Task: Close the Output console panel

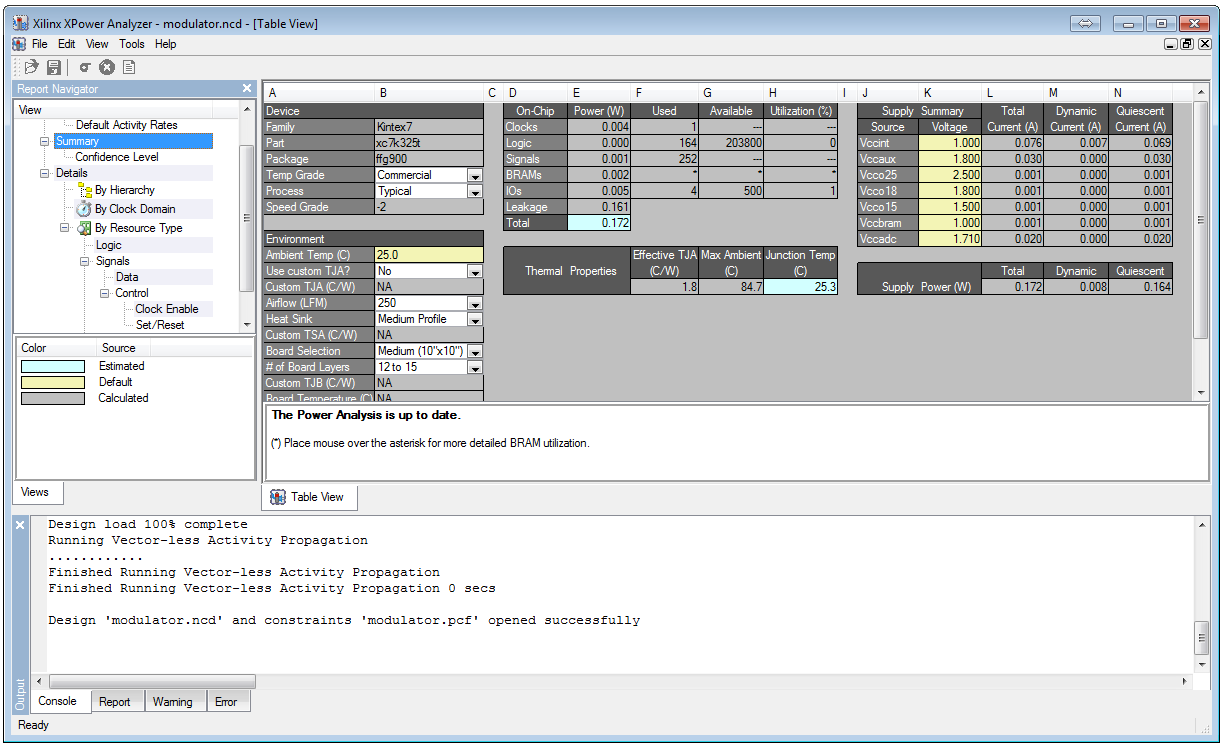Action: click(20, 525)
